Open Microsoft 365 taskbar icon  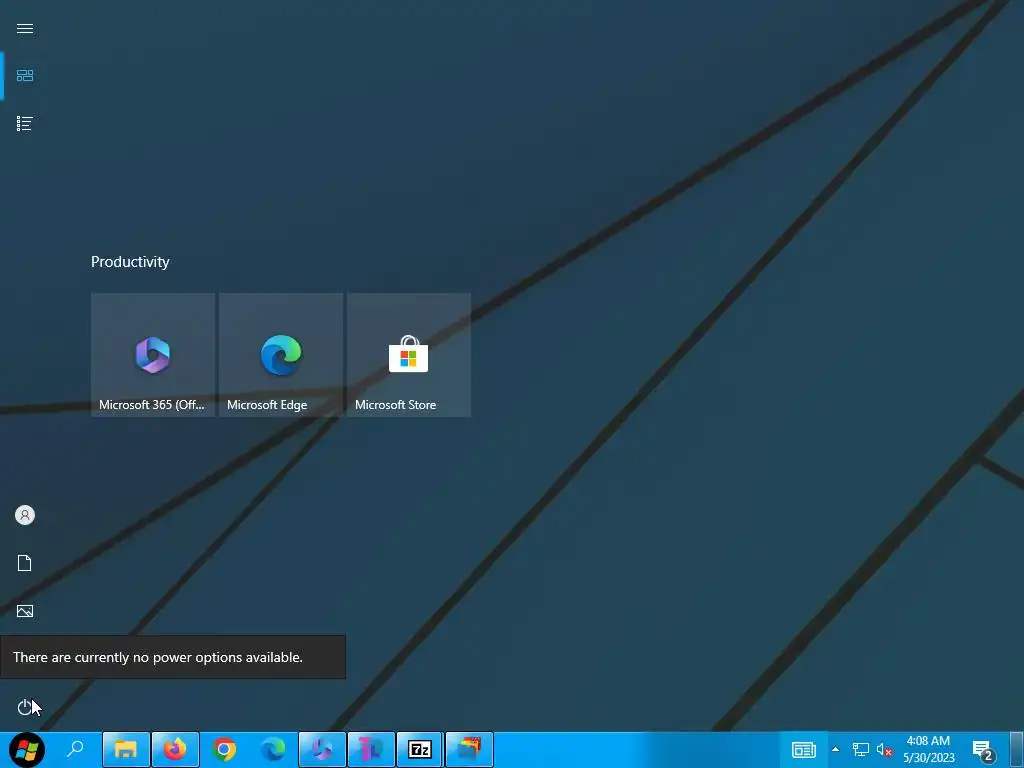point(322,749)
